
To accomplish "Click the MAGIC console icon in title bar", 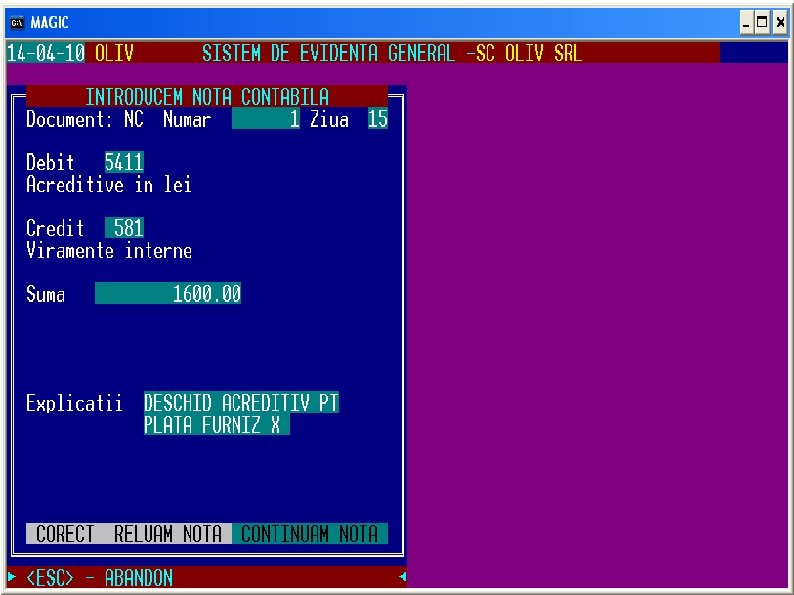I will (17, 23).
